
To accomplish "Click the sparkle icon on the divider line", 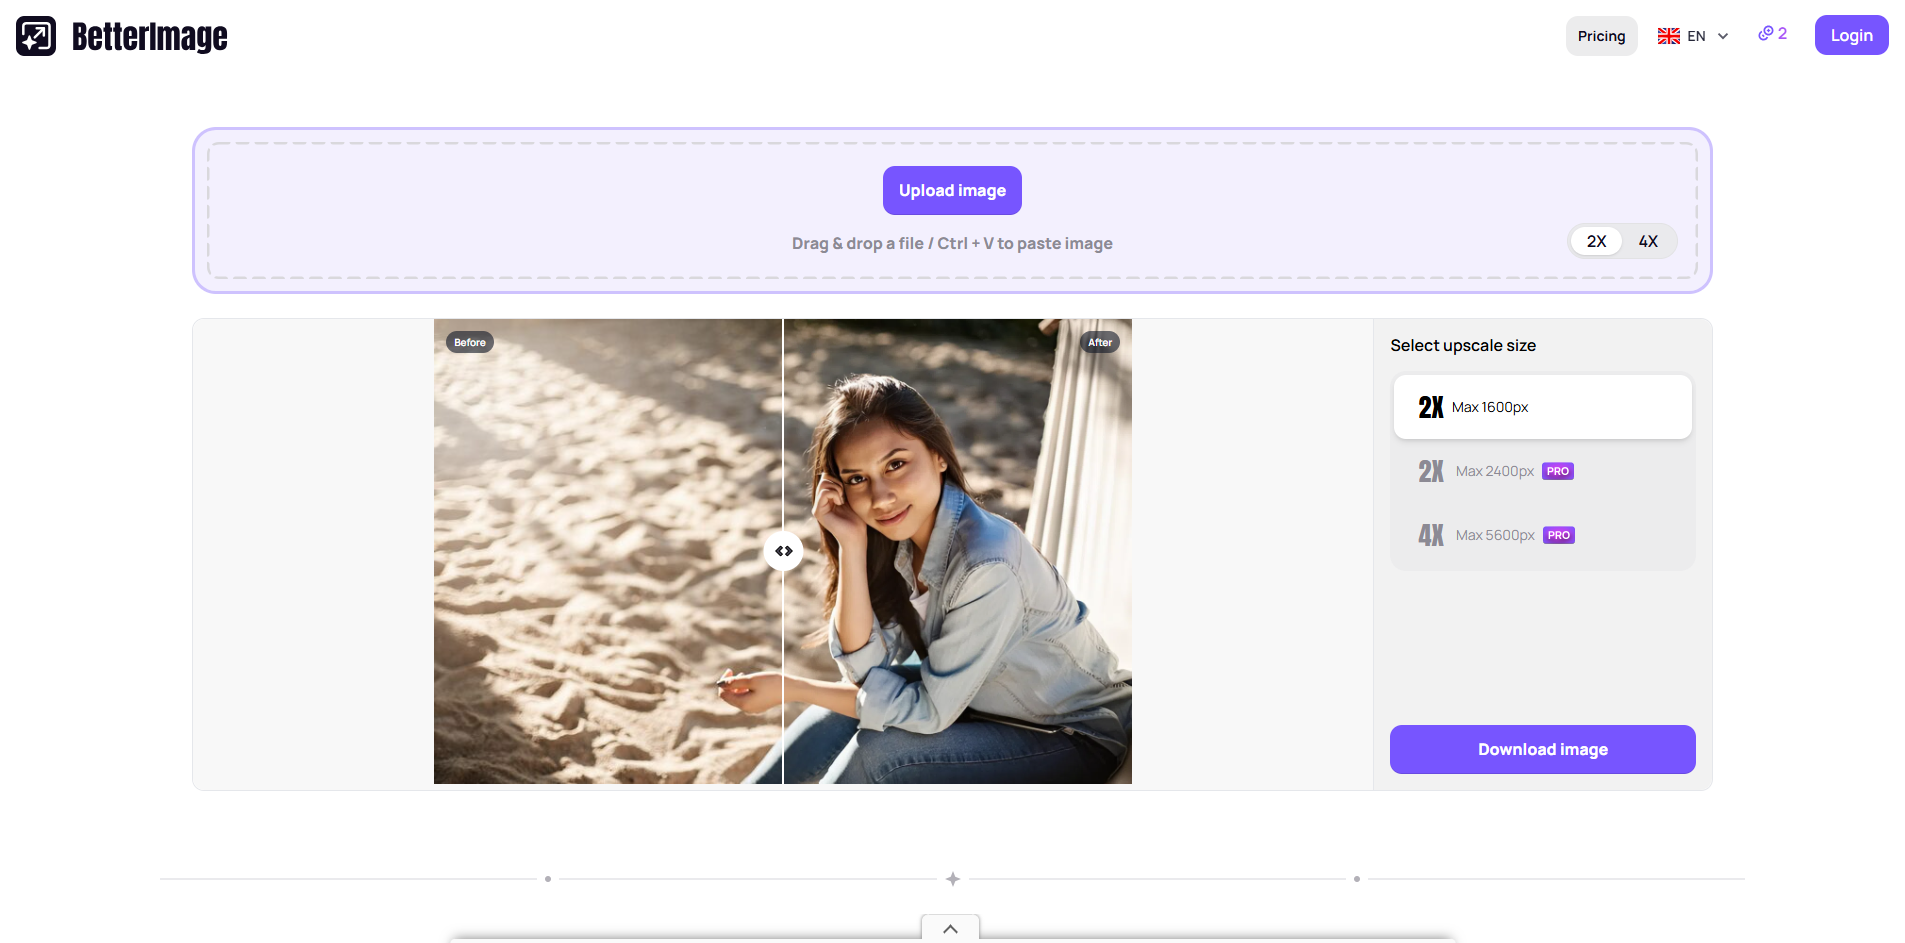I will [952, 878].
